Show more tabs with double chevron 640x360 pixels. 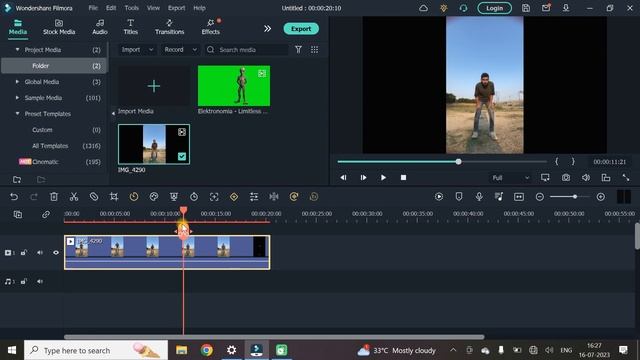[267, 29]
